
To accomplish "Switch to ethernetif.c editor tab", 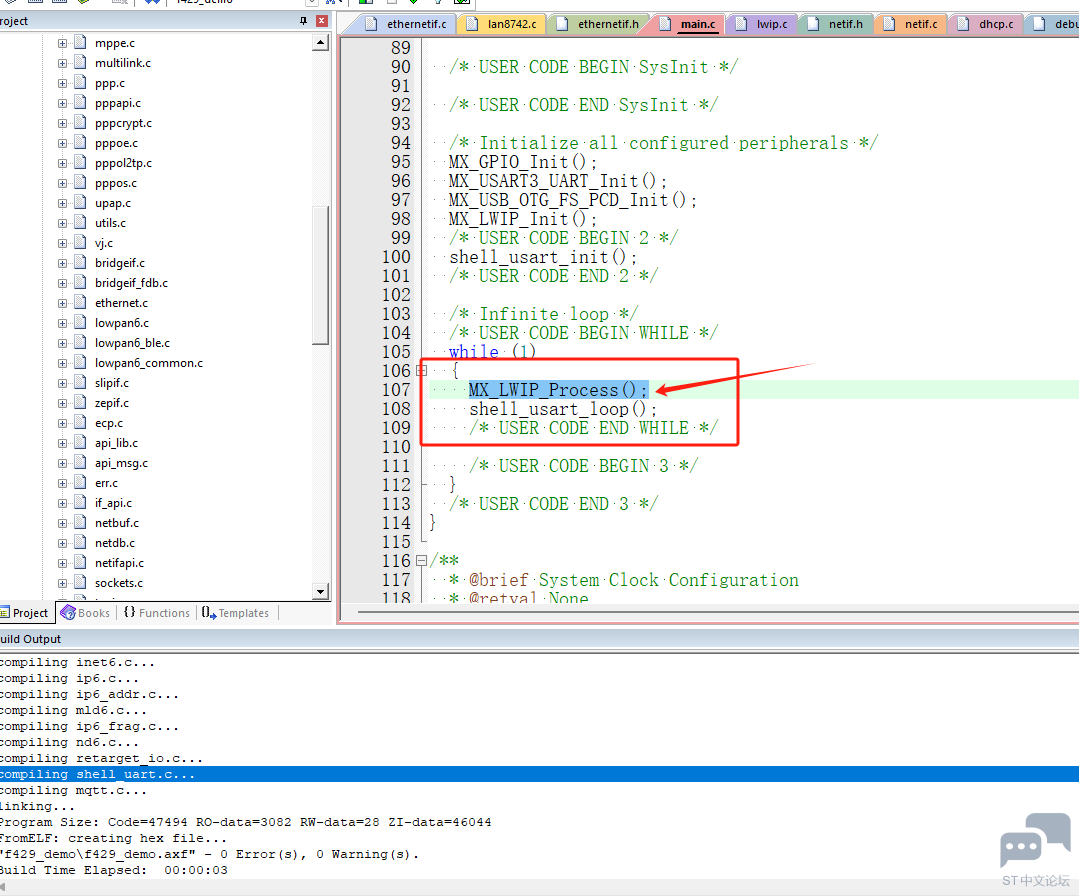I will click(407, 24).
